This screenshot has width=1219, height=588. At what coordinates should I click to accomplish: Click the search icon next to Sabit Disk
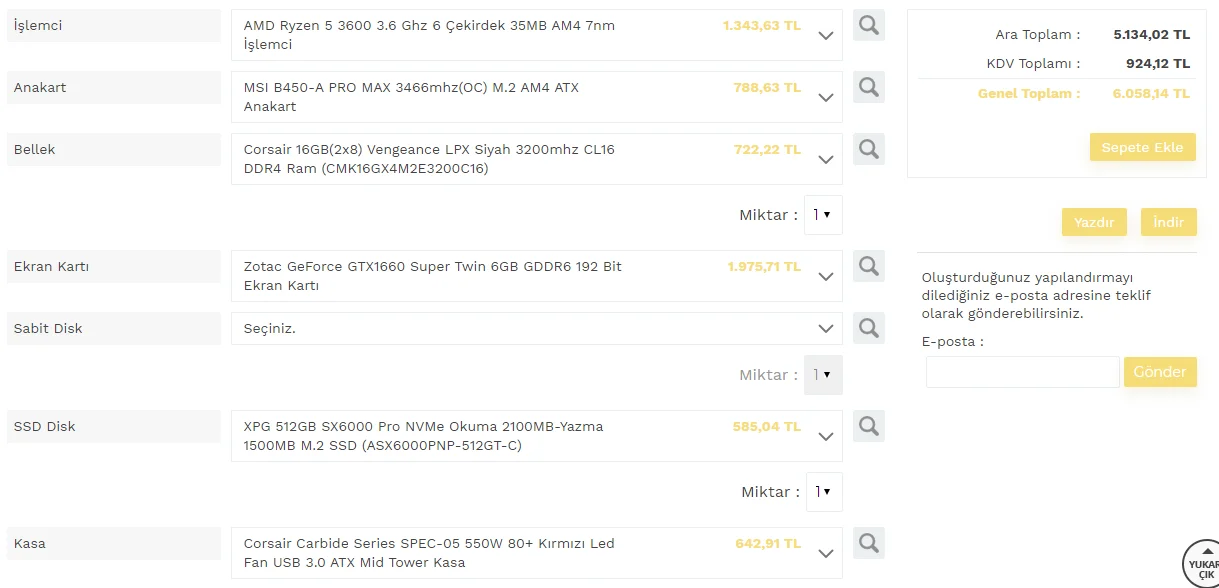pos(869,329)
